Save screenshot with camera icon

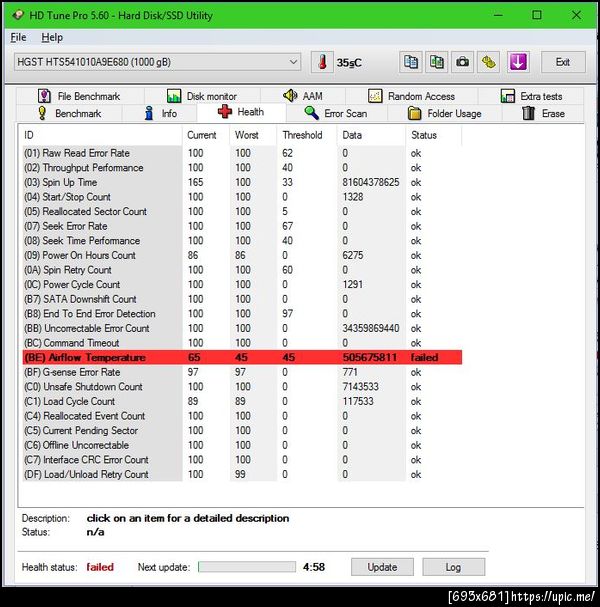463,62
